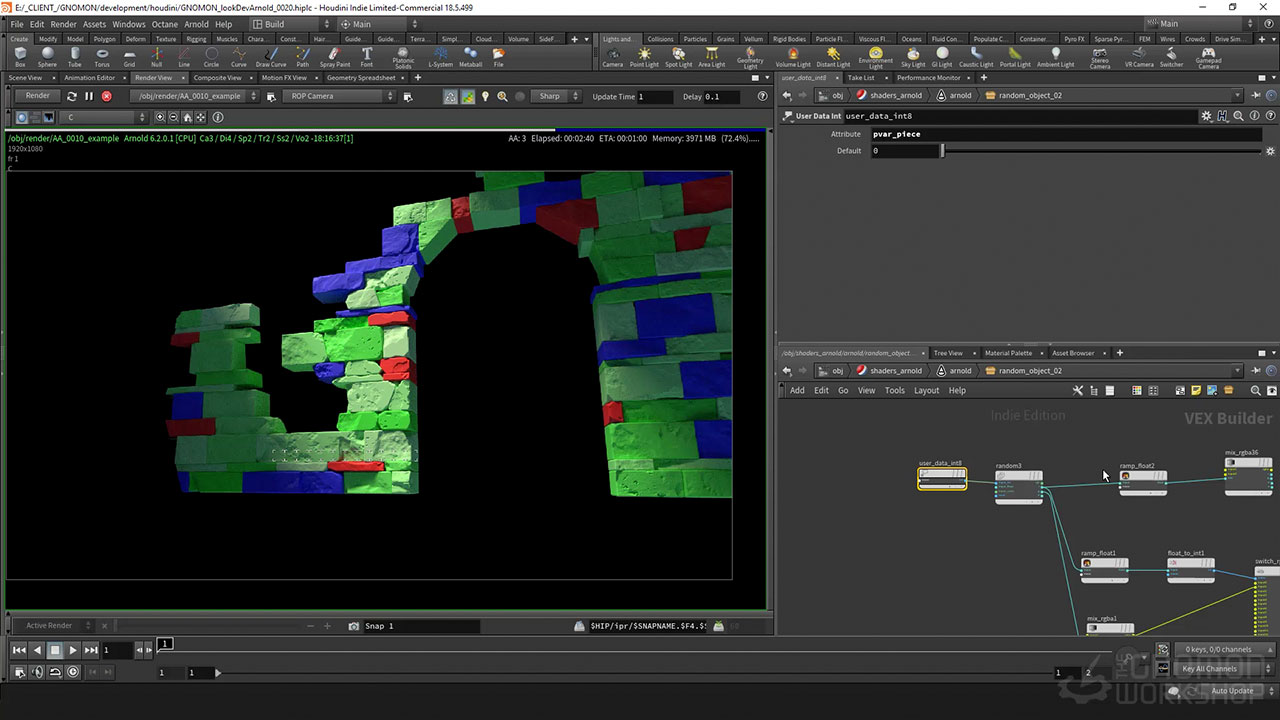Toggle Auto Update mode at bottom right

pos(1232,690)
